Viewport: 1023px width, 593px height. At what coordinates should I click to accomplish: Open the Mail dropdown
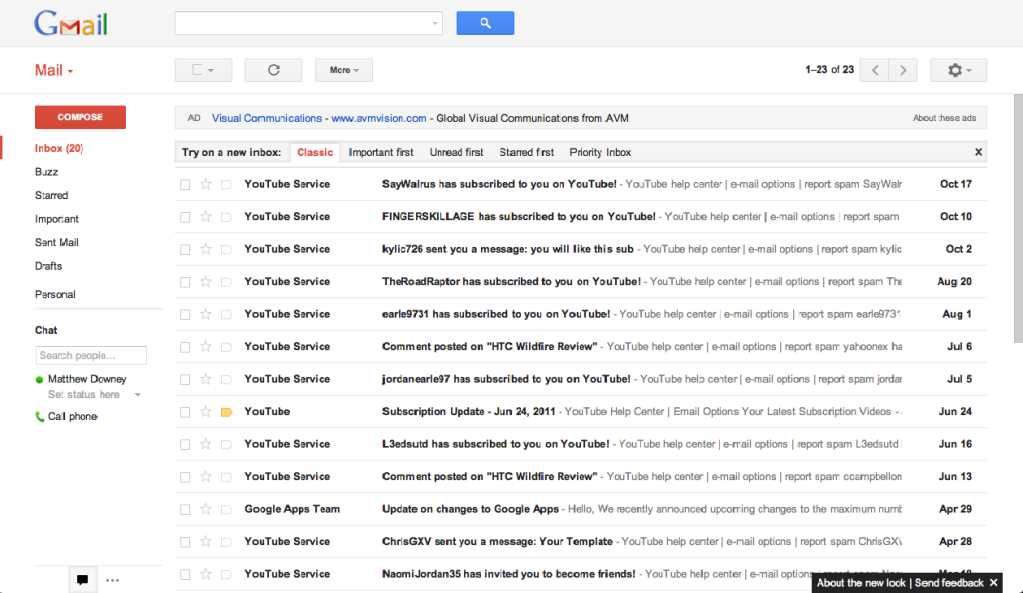(53, 69)
